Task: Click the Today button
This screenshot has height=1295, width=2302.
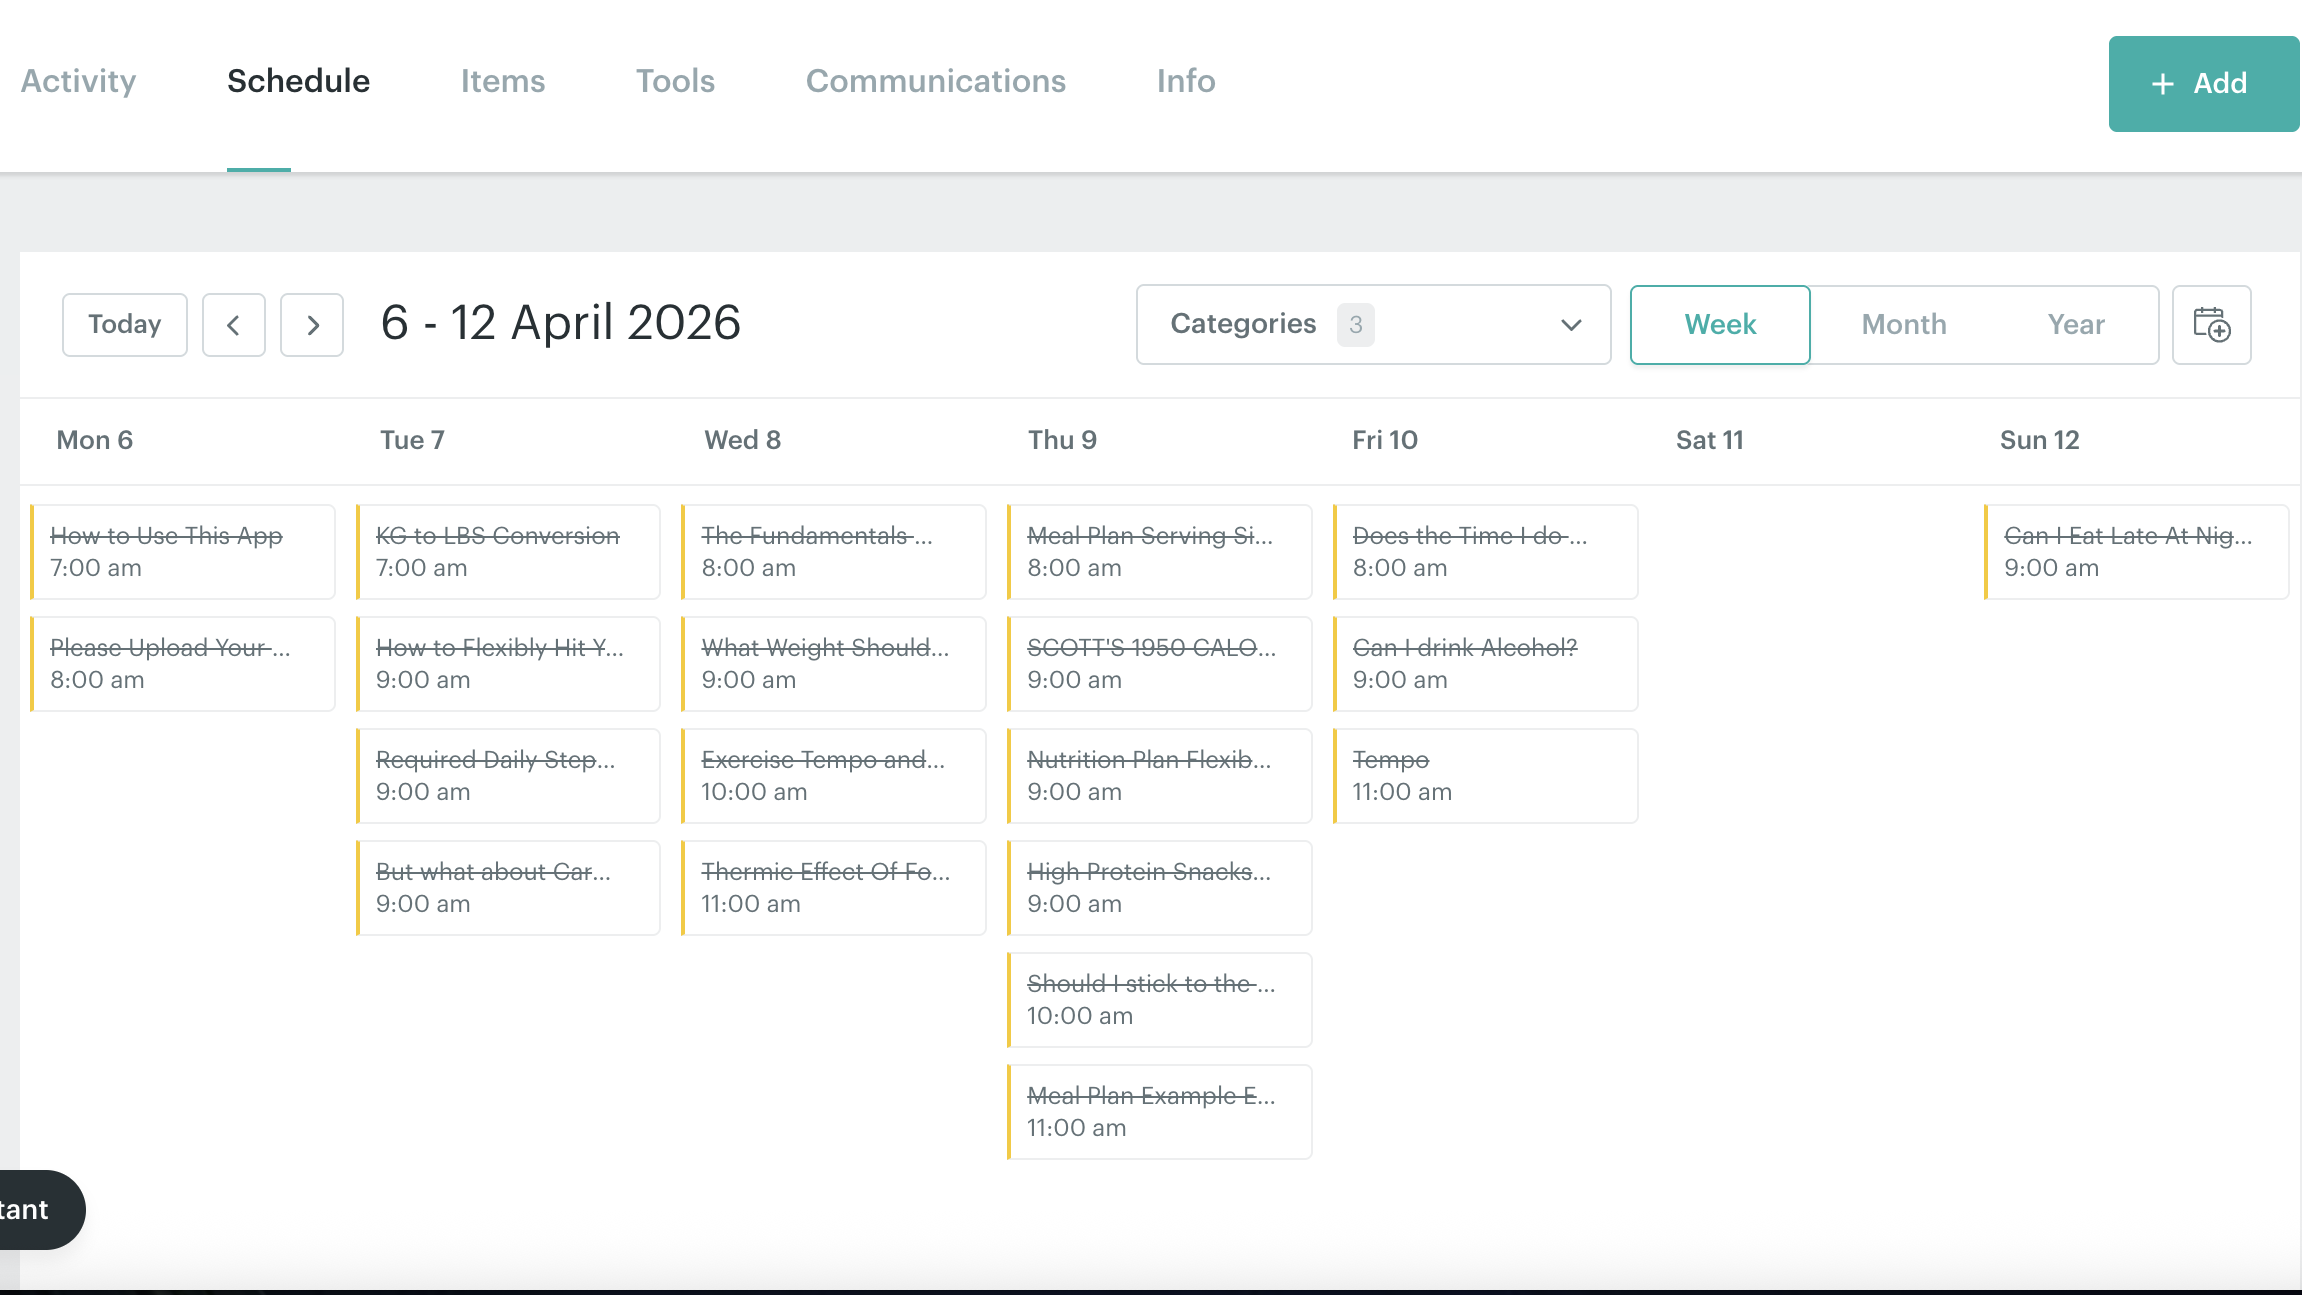Action: [x=124, y=325]
